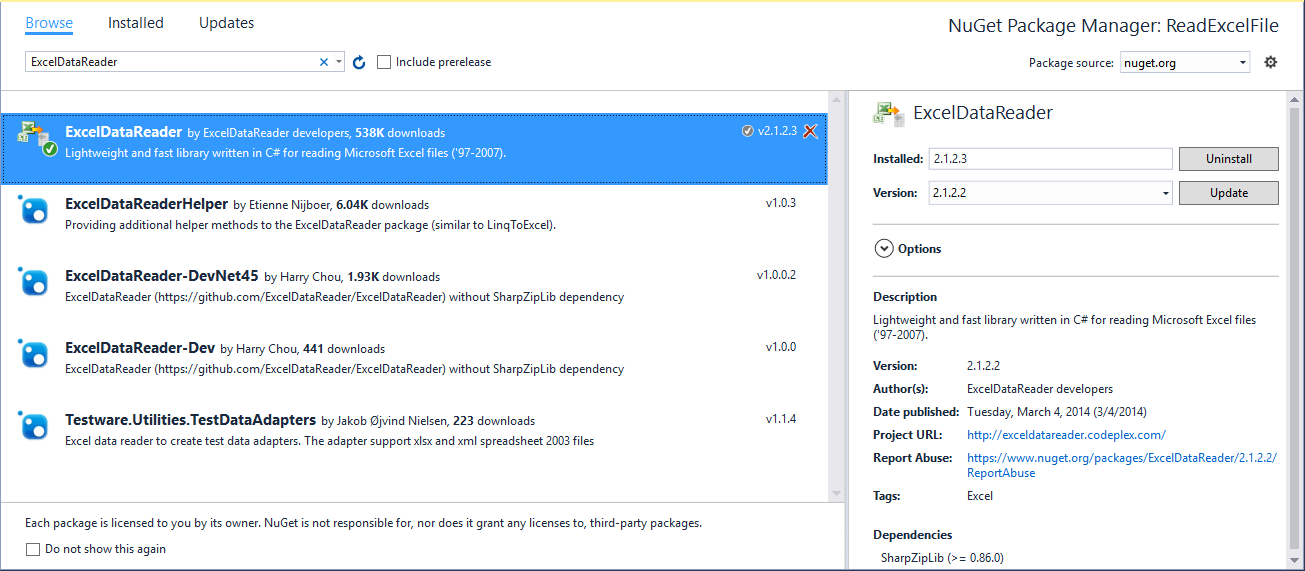Switch to the Browse tab
This screenshot has width=1305, height=571.
coord(49,23)
